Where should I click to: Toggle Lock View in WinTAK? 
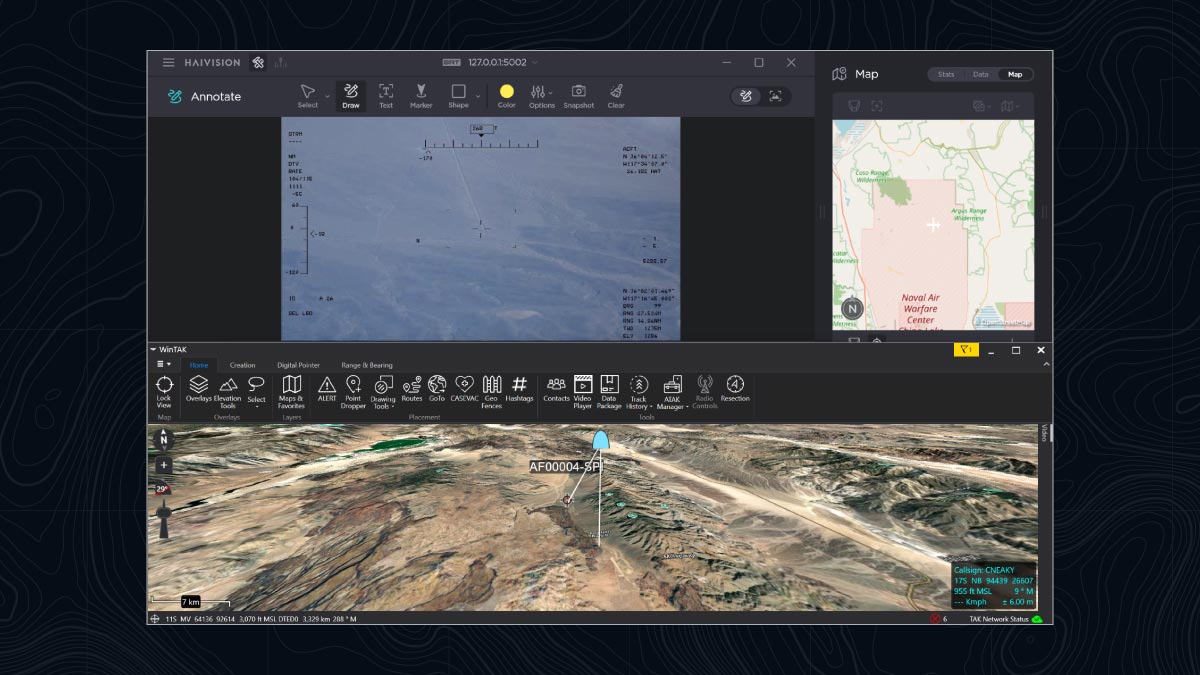(x=164, y=392)
